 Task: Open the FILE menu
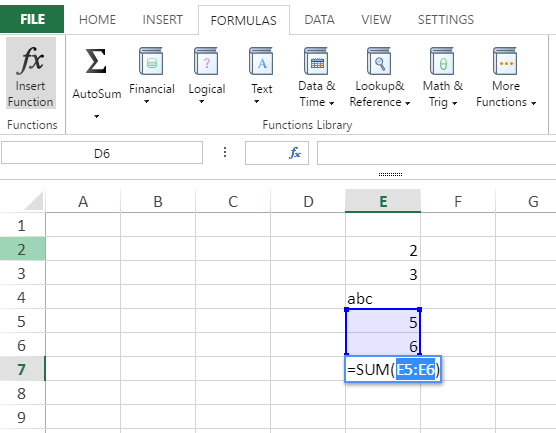pos(32,19)
